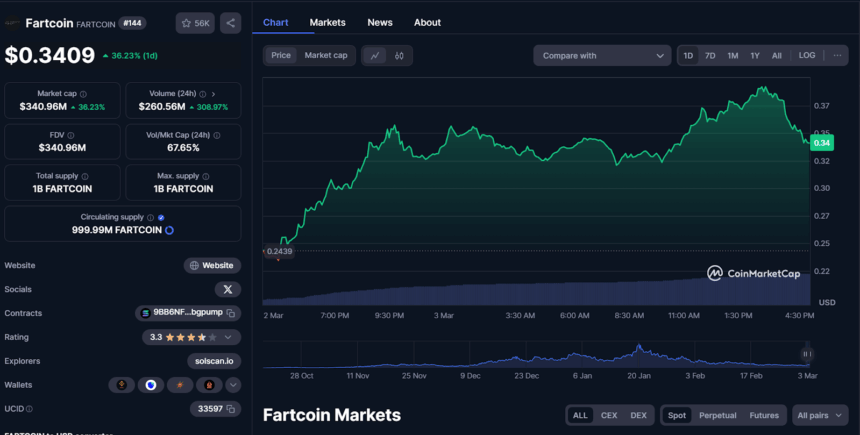
Task: Click the Volume (24h) arrow chevron
Action: (213, 94)
